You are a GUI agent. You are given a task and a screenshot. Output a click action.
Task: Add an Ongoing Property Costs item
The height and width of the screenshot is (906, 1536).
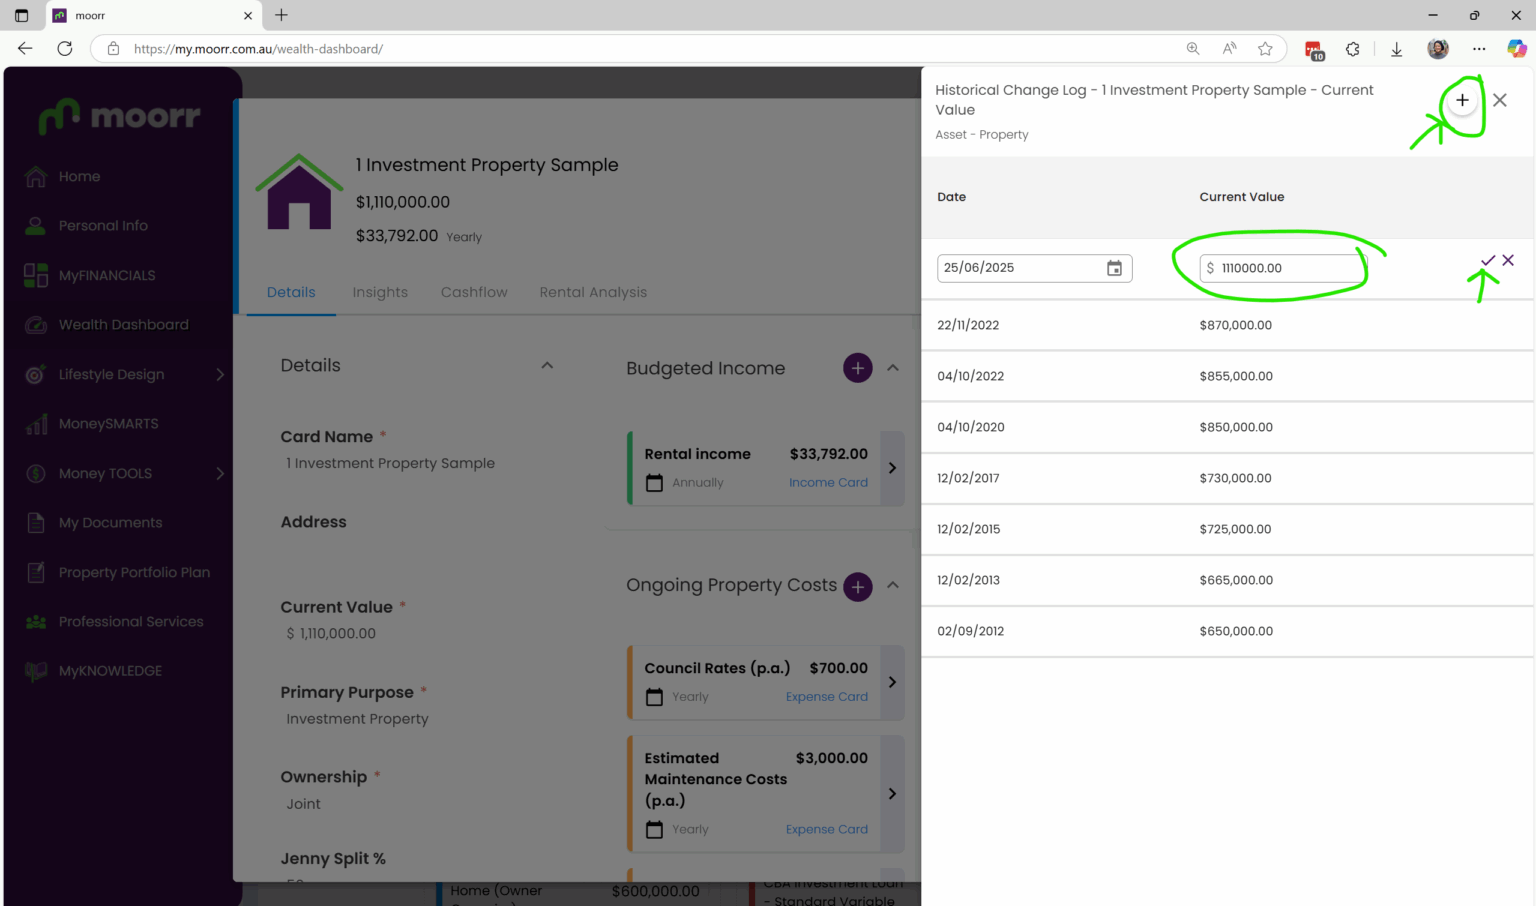[x=857, y=586]
